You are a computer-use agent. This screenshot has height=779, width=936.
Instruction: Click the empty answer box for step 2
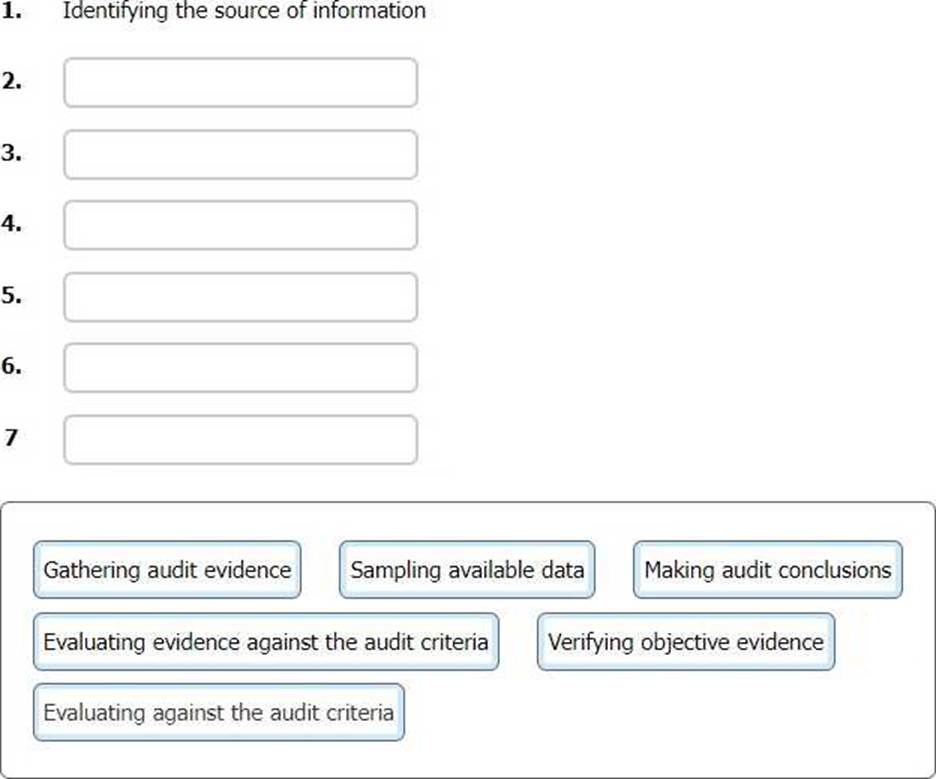coord(241,82)
